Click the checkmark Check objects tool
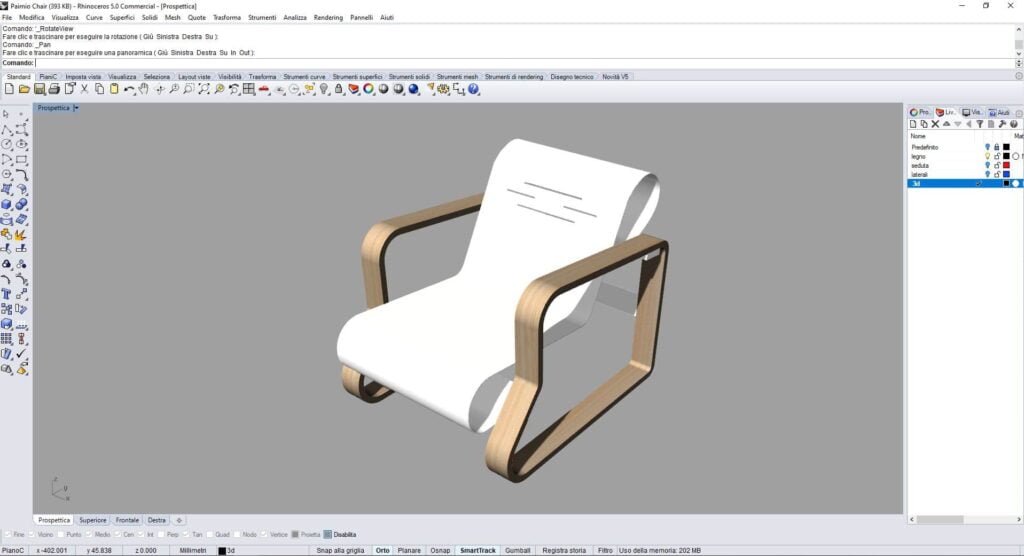 click(x=22, y=354)
